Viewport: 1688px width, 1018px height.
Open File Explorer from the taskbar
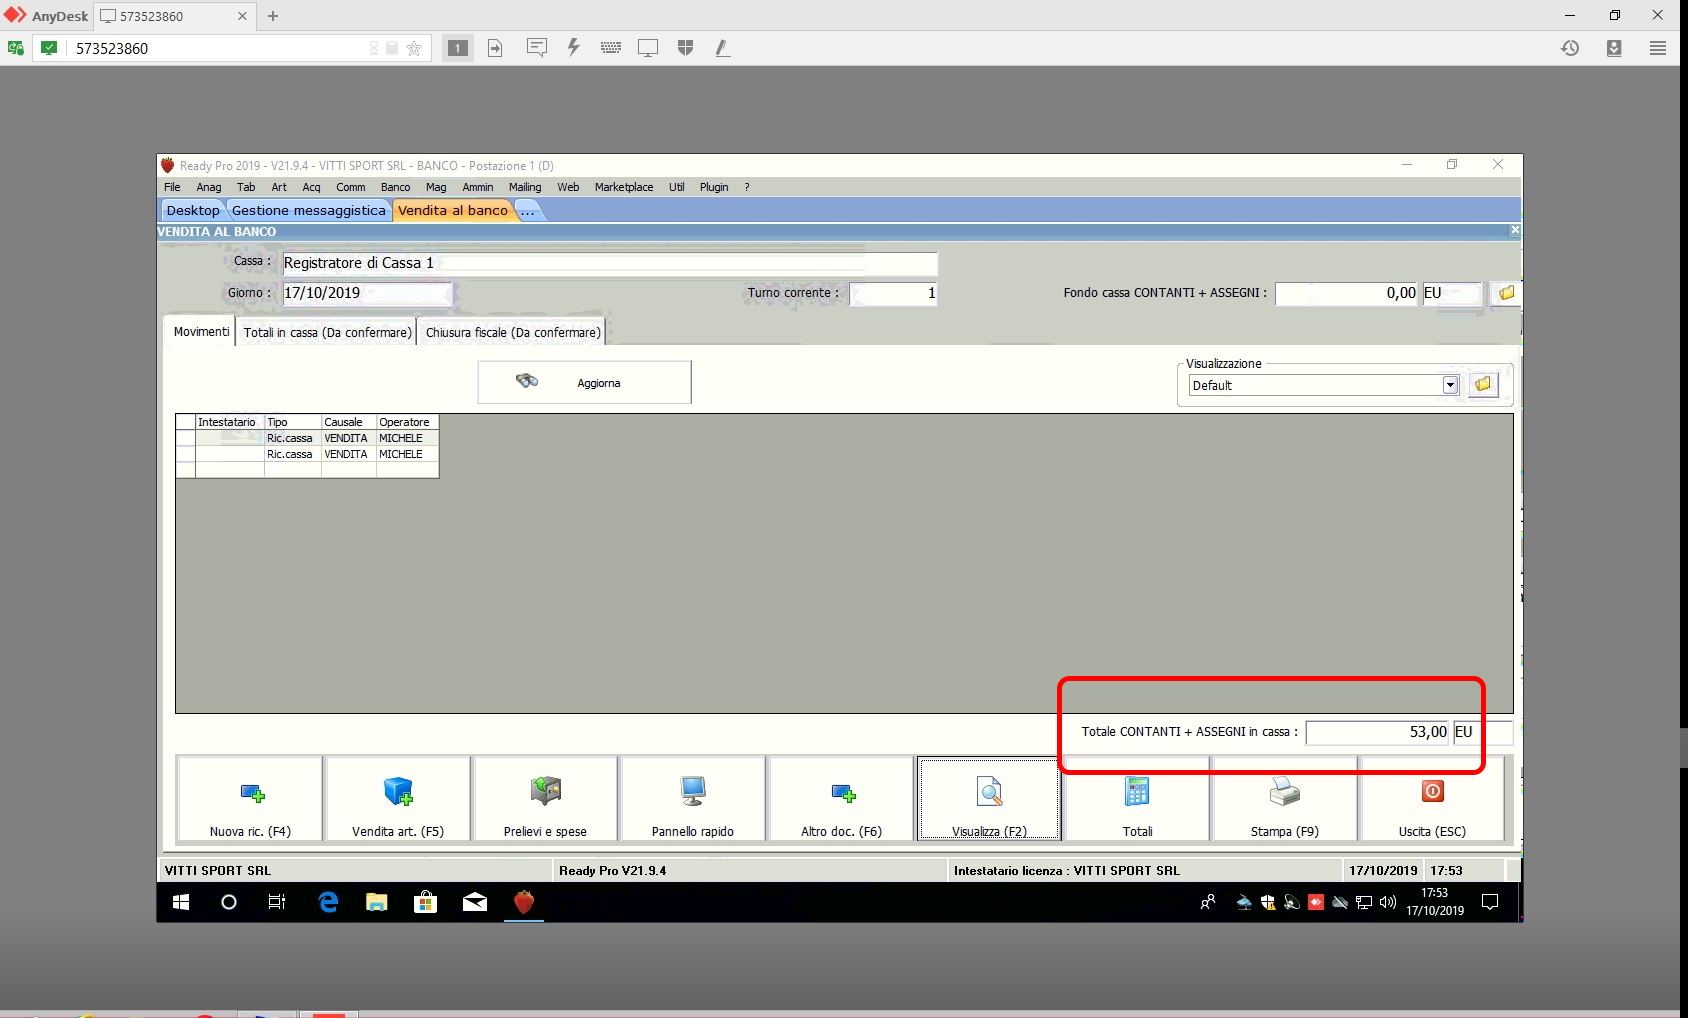[x=376, y=902]
